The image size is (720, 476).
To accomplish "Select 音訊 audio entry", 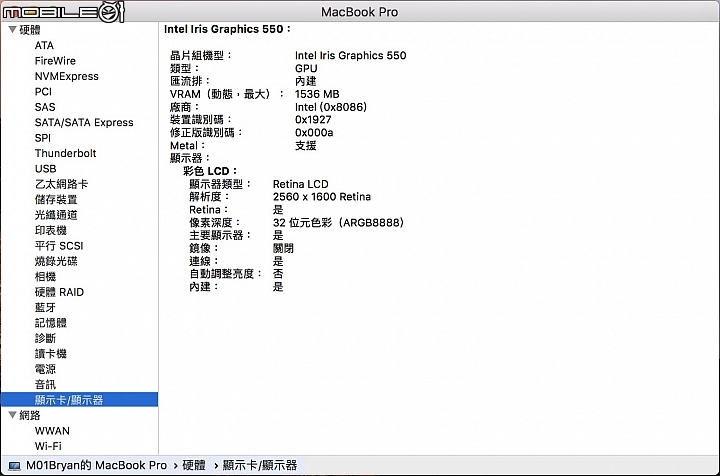I will pos(45,384).
